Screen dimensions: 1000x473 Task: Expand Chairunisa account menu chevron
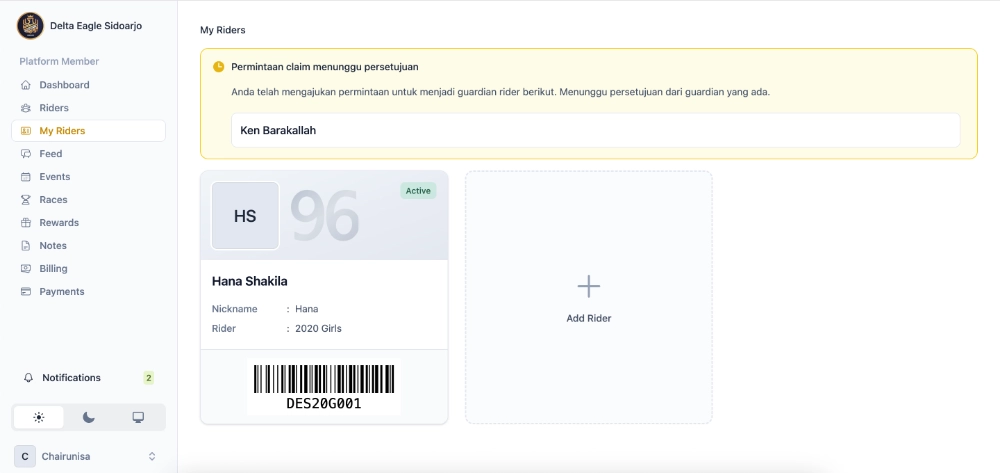152,456
